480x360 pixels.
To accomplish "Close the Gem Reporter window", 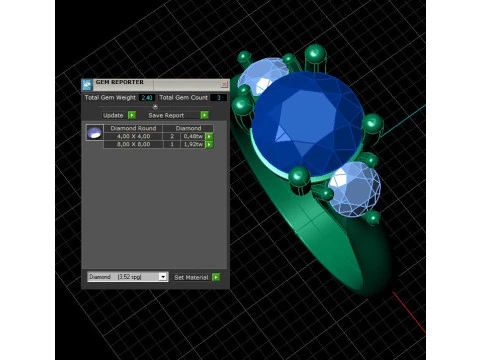I will coord(225,85).
